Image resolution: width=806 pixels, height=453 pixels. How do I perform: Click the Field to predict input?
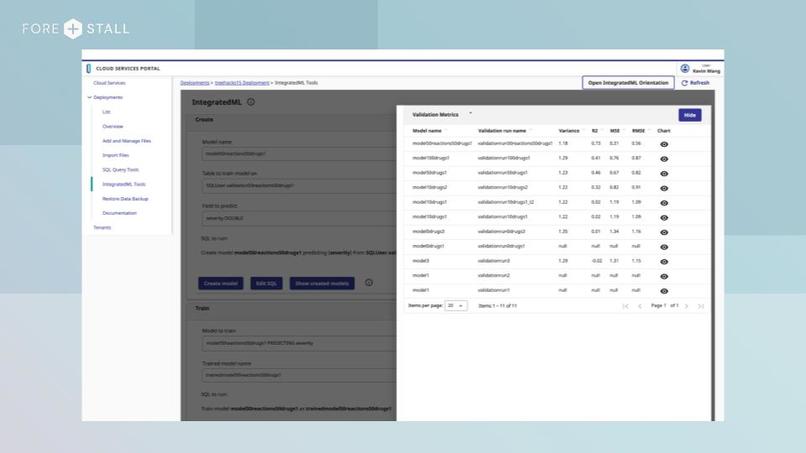(x=299, y=218)
